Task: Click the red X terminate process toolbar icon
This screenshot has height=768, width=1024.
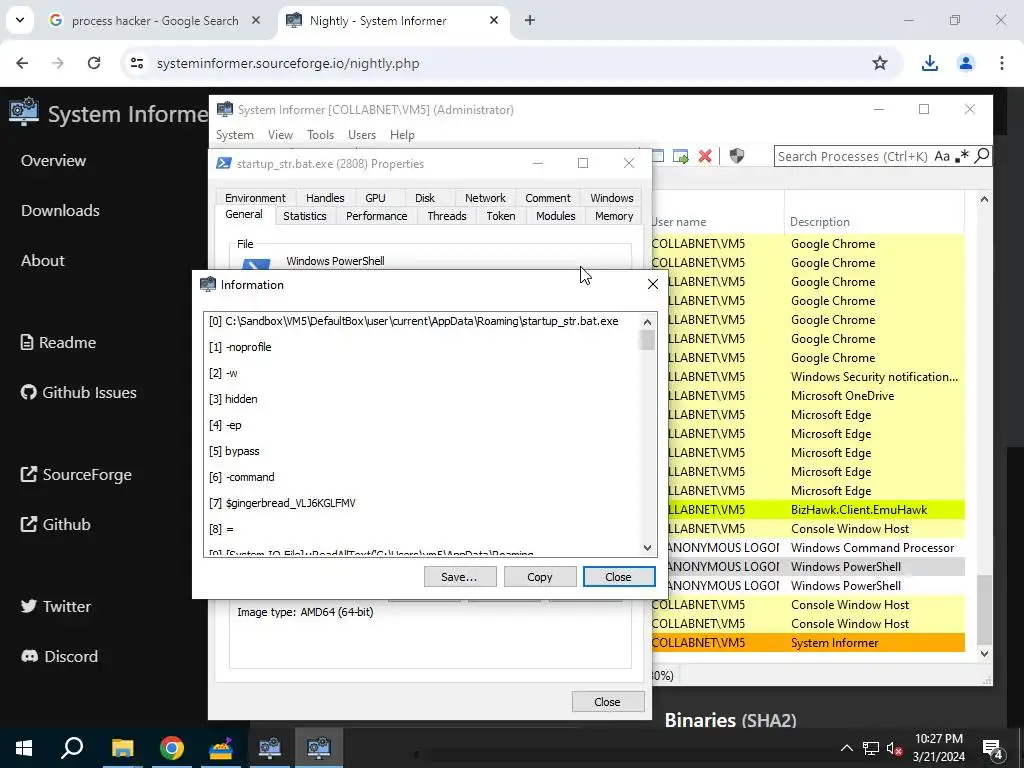Action: tap(705, 156)
